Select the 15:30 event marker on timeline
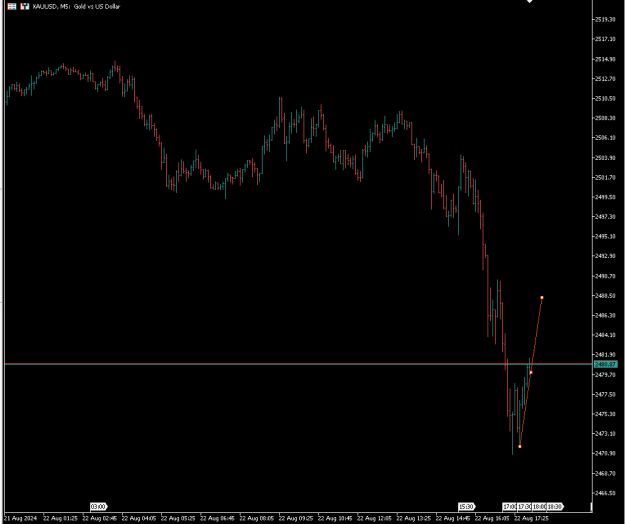This screenshot has height=524, width=625. point(467,506)
